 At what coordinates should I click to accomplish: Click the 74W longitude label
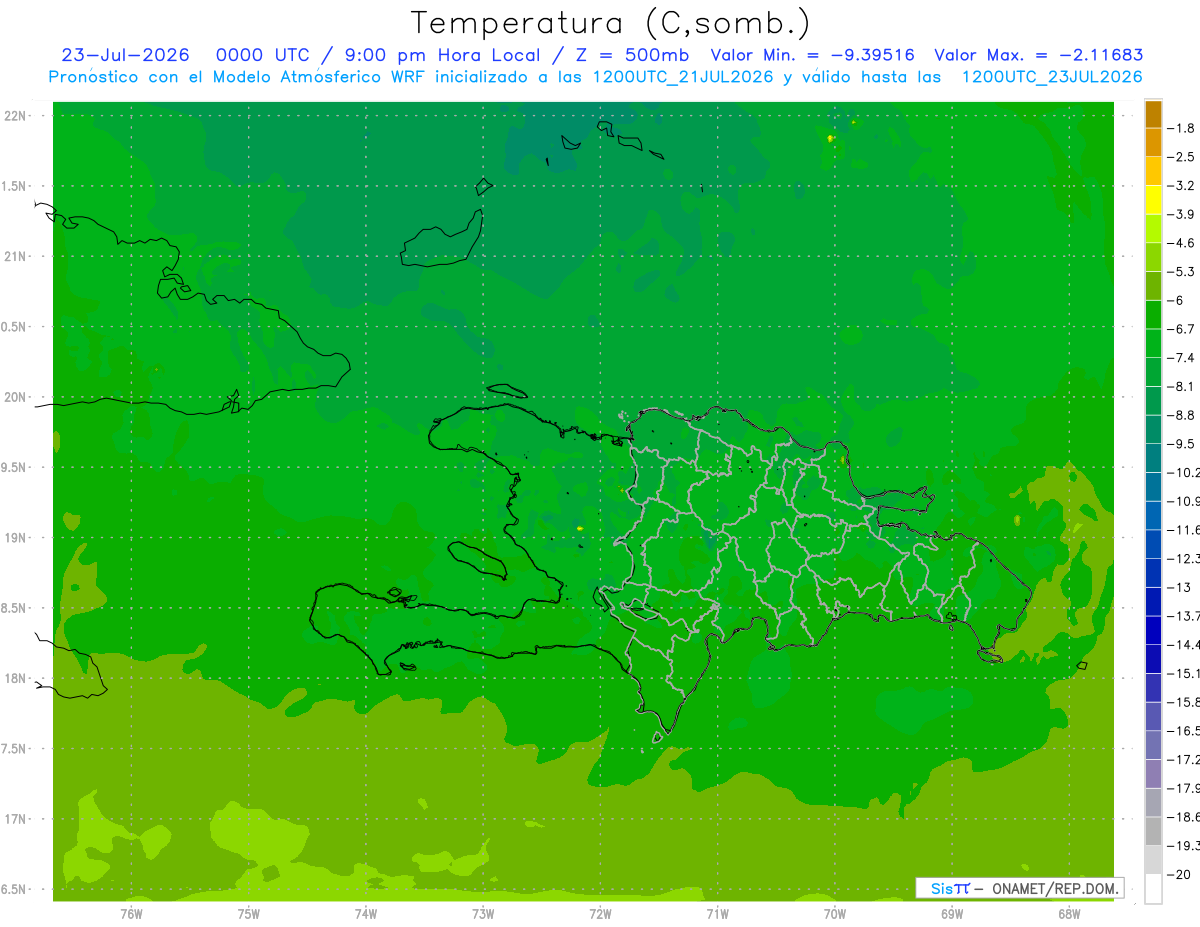coord(366,914)
